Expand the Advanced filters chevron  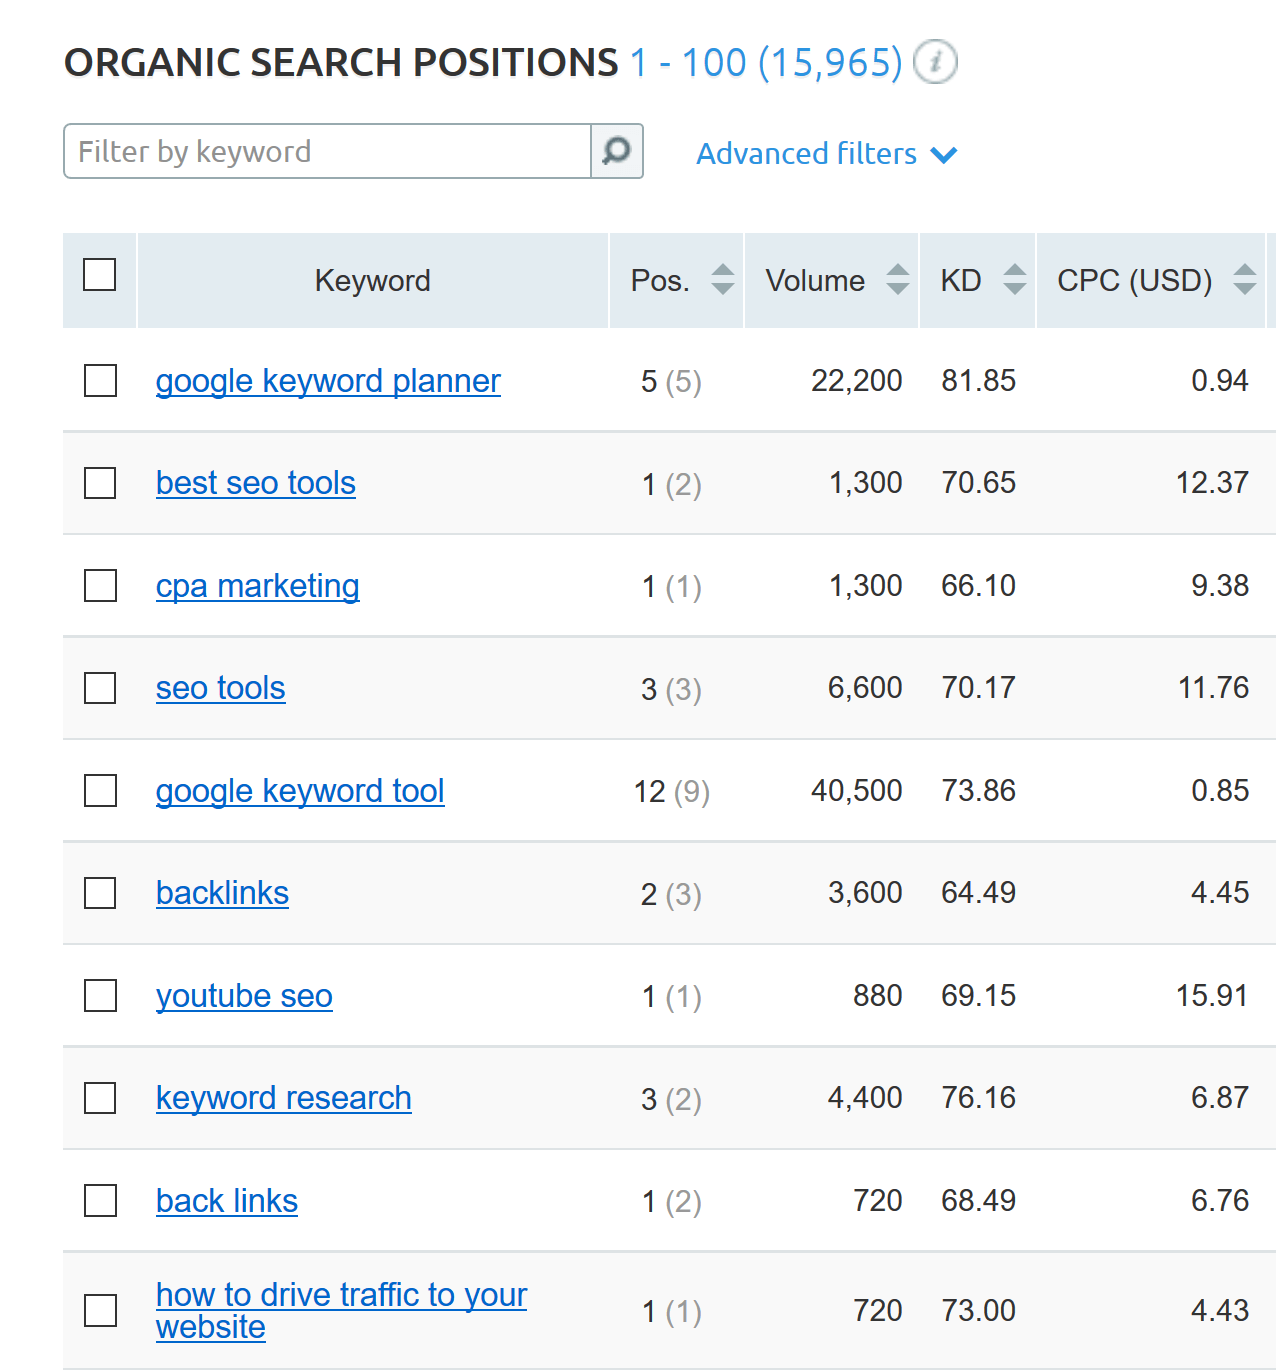[x=943, y=155]
